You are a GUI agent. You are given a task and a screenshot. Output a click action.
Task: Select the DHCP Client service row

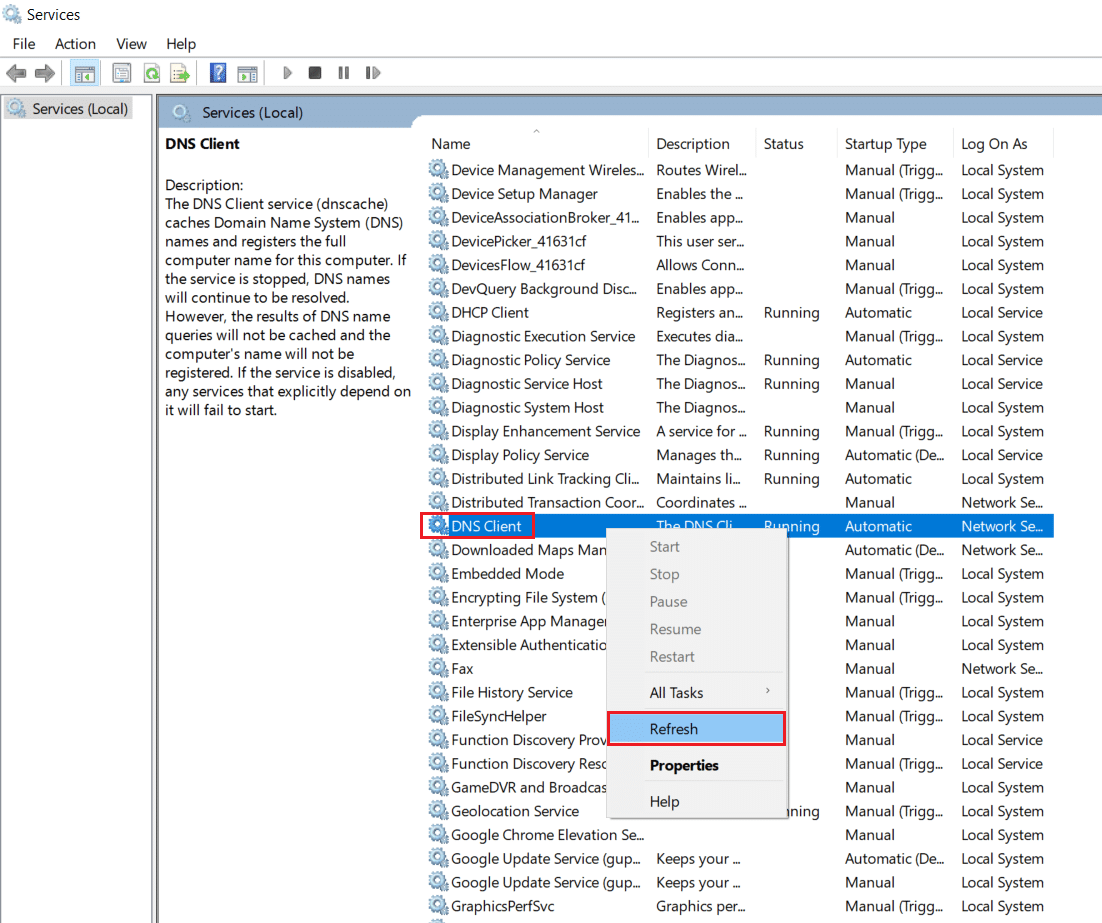point(489,313)
